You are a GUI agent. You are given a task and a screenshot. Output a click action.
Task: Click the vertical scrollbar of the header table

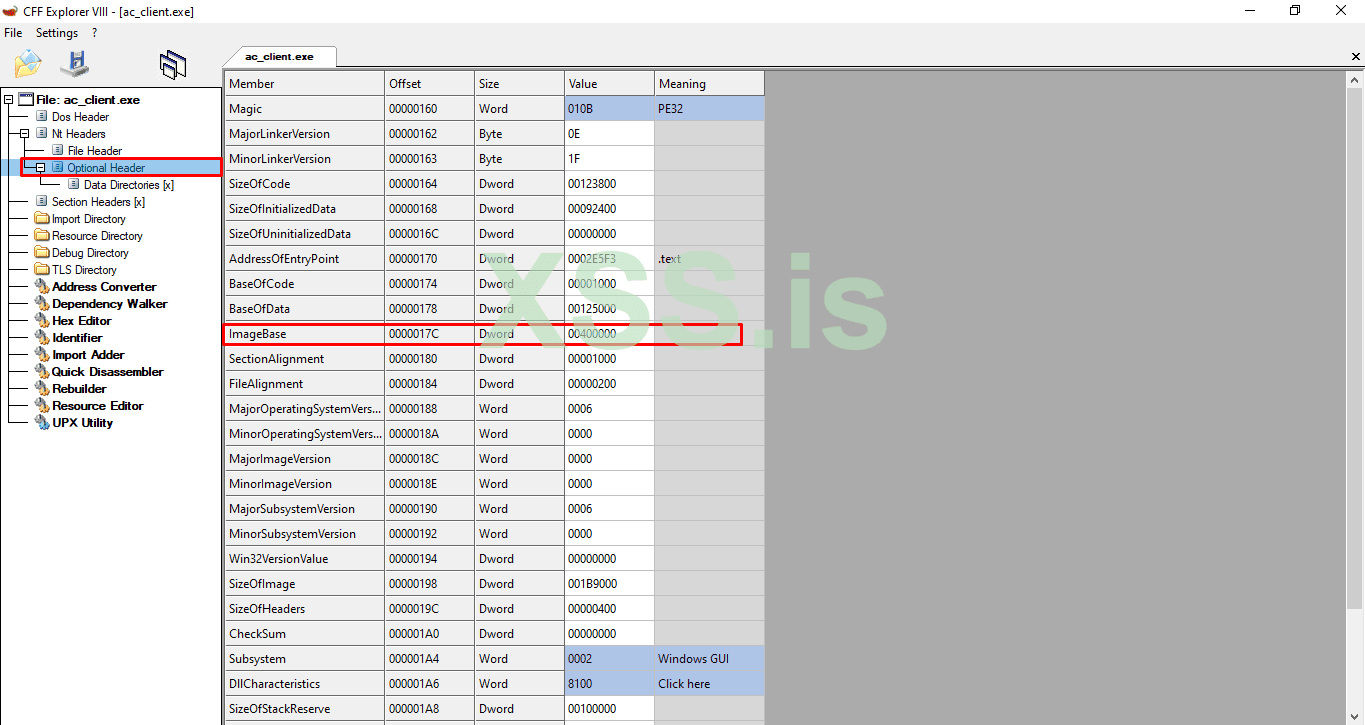(1356, 397)
